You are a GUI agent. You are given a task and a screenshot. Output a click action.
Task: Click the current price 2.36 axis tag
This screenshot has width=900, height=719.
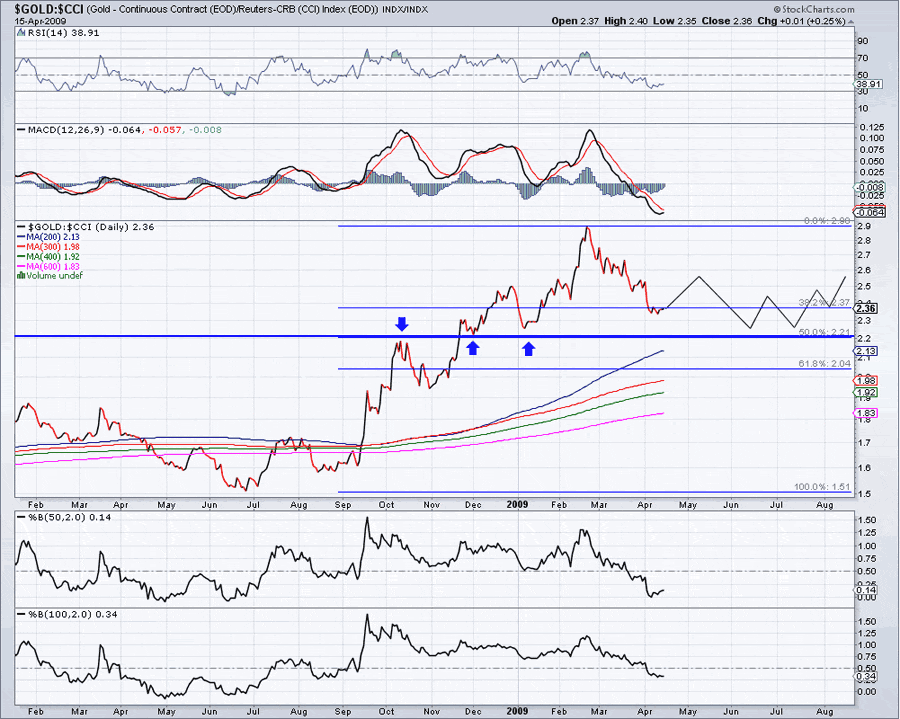(x=866, y=309)
